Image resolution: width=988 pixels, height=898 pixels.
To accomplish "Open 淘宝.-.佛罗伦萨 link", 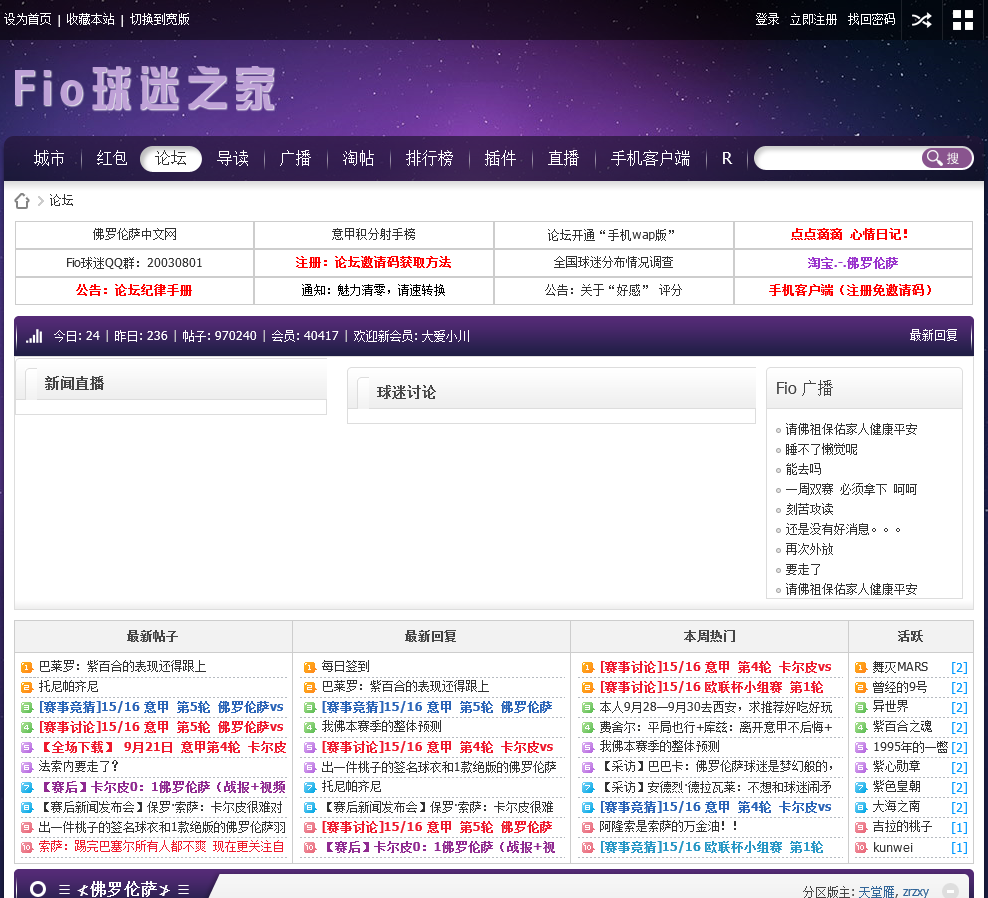I will 853,263.
